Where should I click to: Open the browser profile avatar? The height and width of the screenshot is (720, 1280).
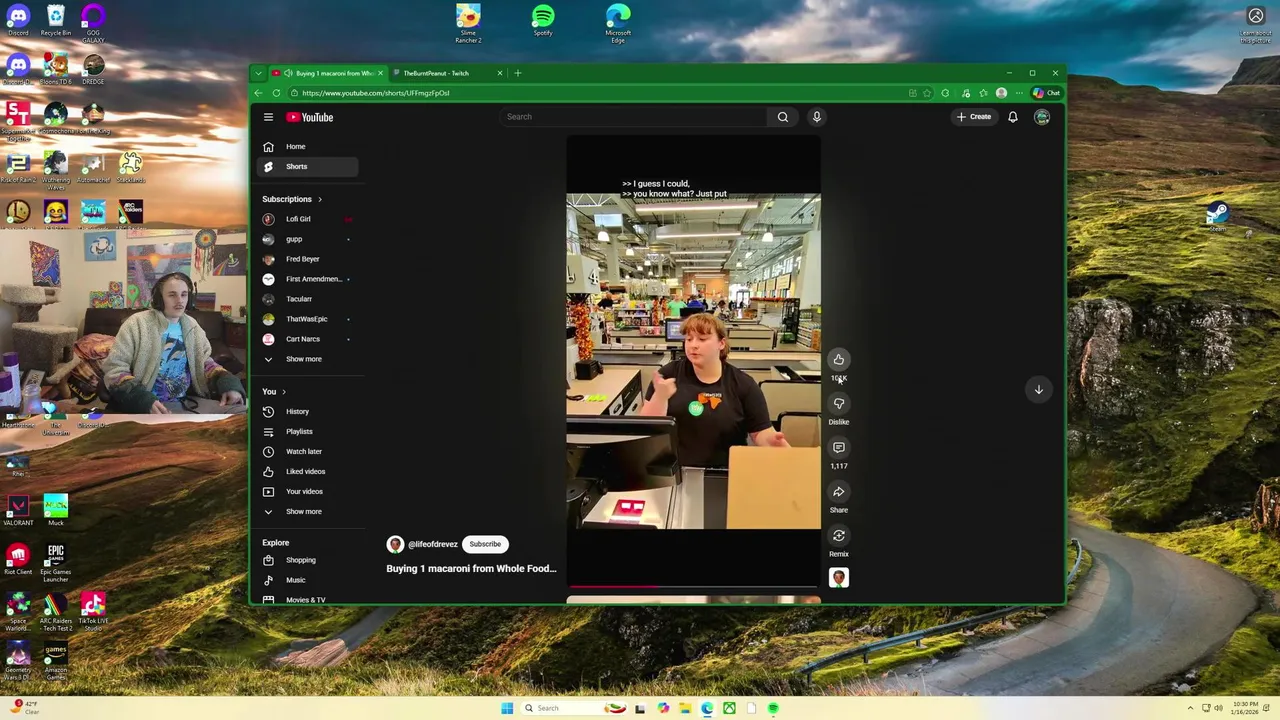(x=1001, y=93)
